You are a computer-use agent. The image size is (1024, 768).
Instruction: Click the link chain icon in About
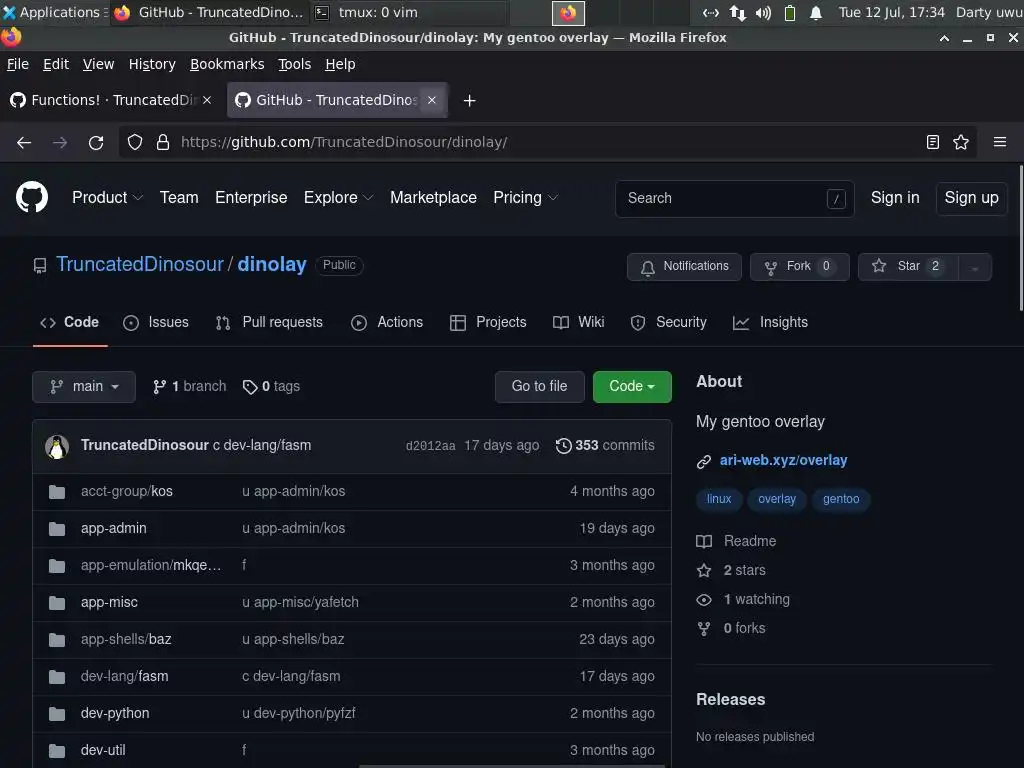[703, 462]
